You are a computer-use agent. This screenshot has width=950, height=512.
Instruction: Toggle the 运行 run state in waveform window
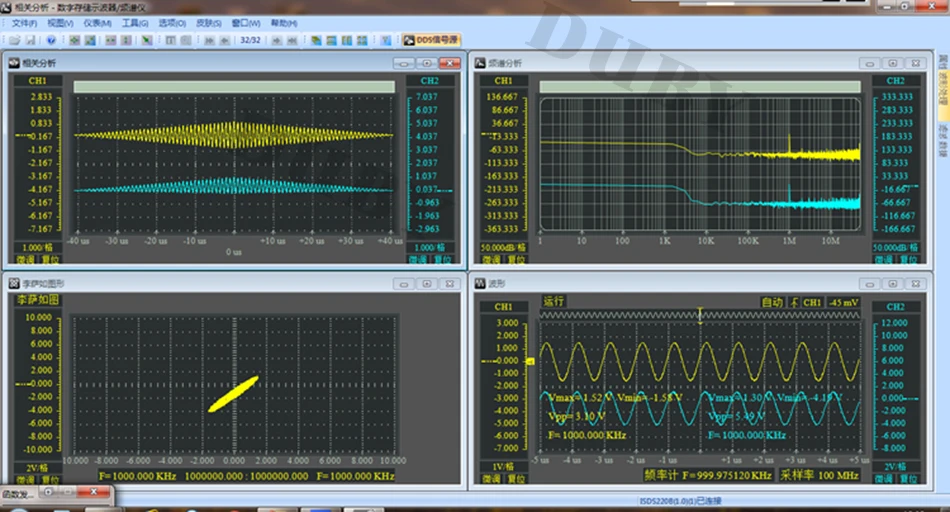click(x=553, y=301)
